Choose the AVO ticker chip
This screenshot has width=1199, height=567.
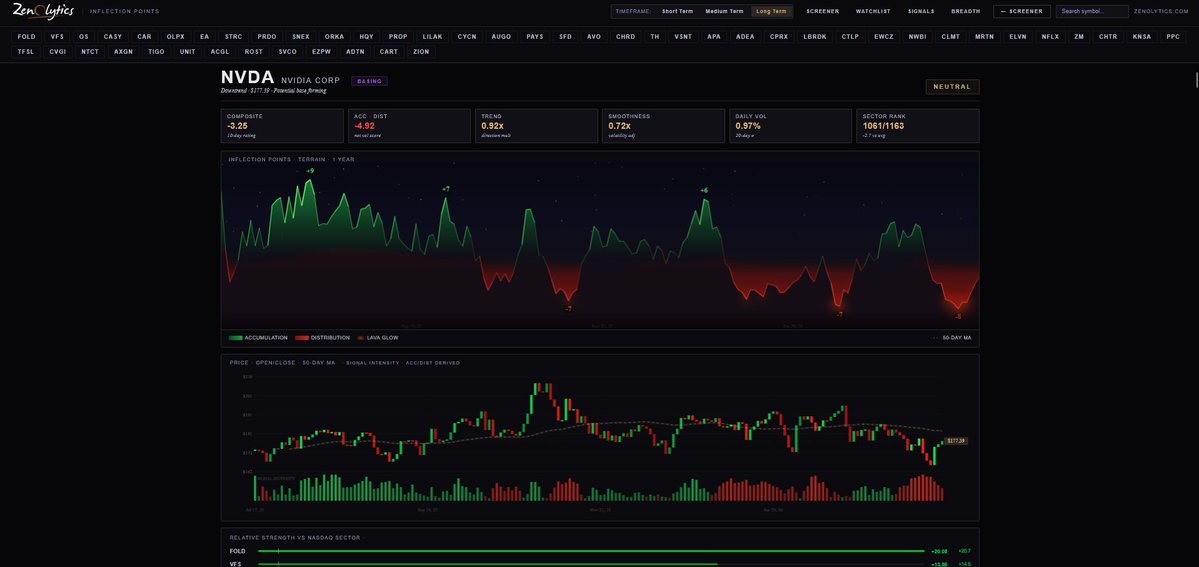point(594,37)
